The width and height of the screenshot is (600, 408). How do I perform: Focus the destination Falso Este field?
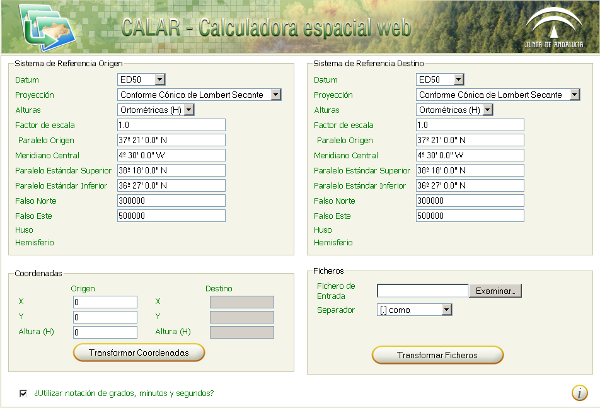click(x=470, y=215)
